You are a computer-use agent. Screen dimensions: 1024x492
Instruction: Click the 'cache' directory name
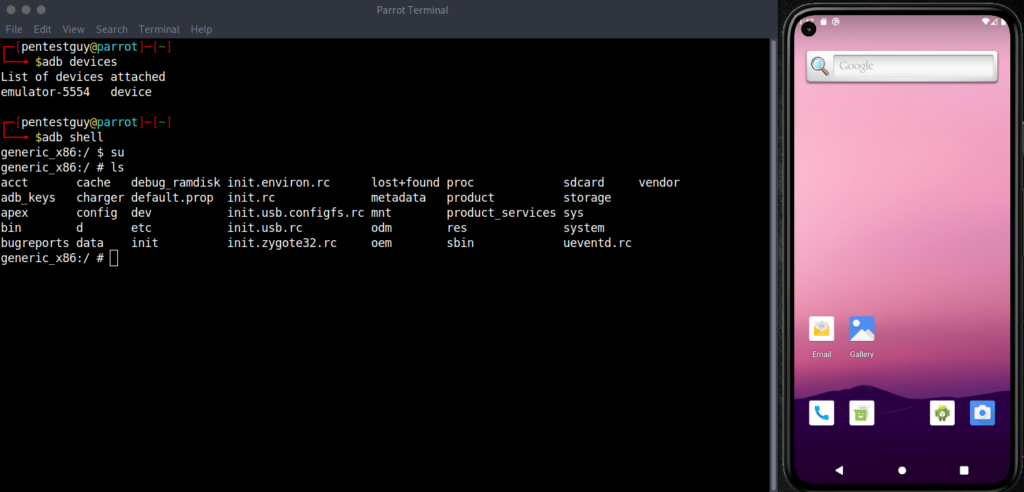pos(93,183)
